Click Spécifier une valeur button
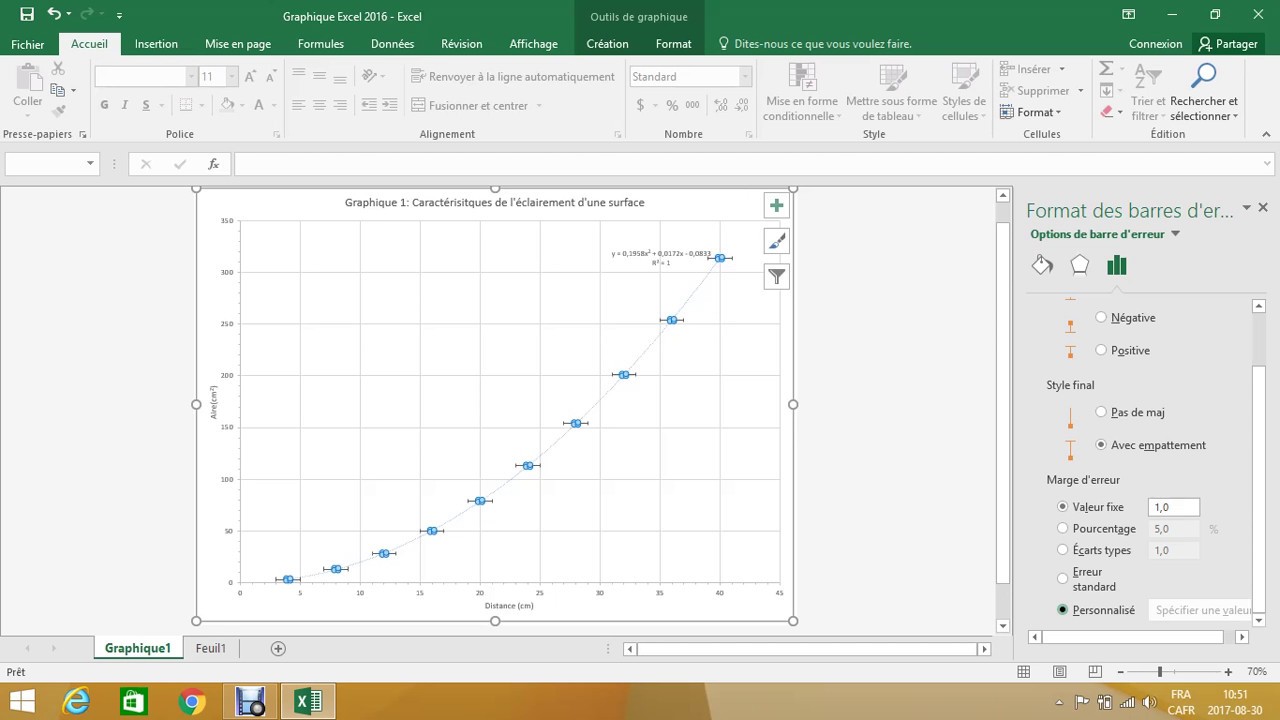This screenshot has width=1280, height=720. pos(1200,610)
